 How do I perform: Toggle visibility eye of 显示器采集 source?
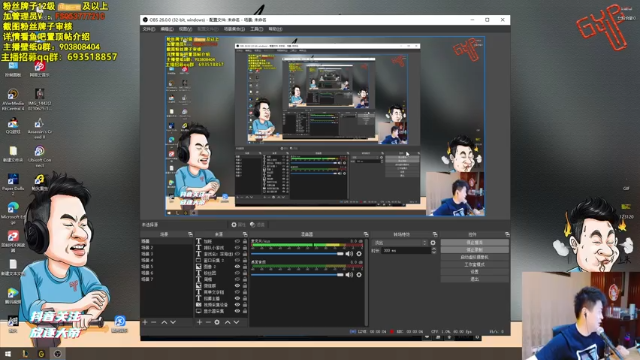tap(237, 311)
